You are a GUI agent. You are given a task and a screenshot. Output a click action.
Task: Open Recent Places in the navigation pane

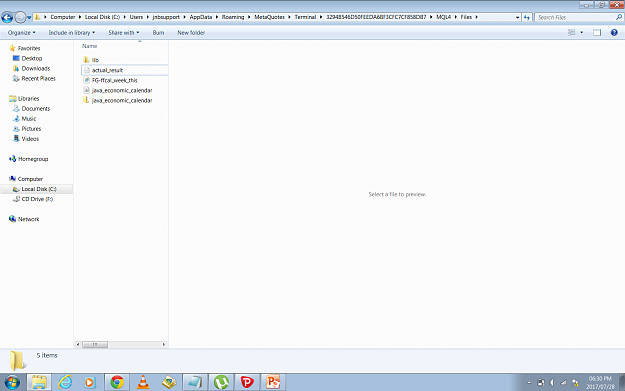pyautogui.click(x=38, y=79)
